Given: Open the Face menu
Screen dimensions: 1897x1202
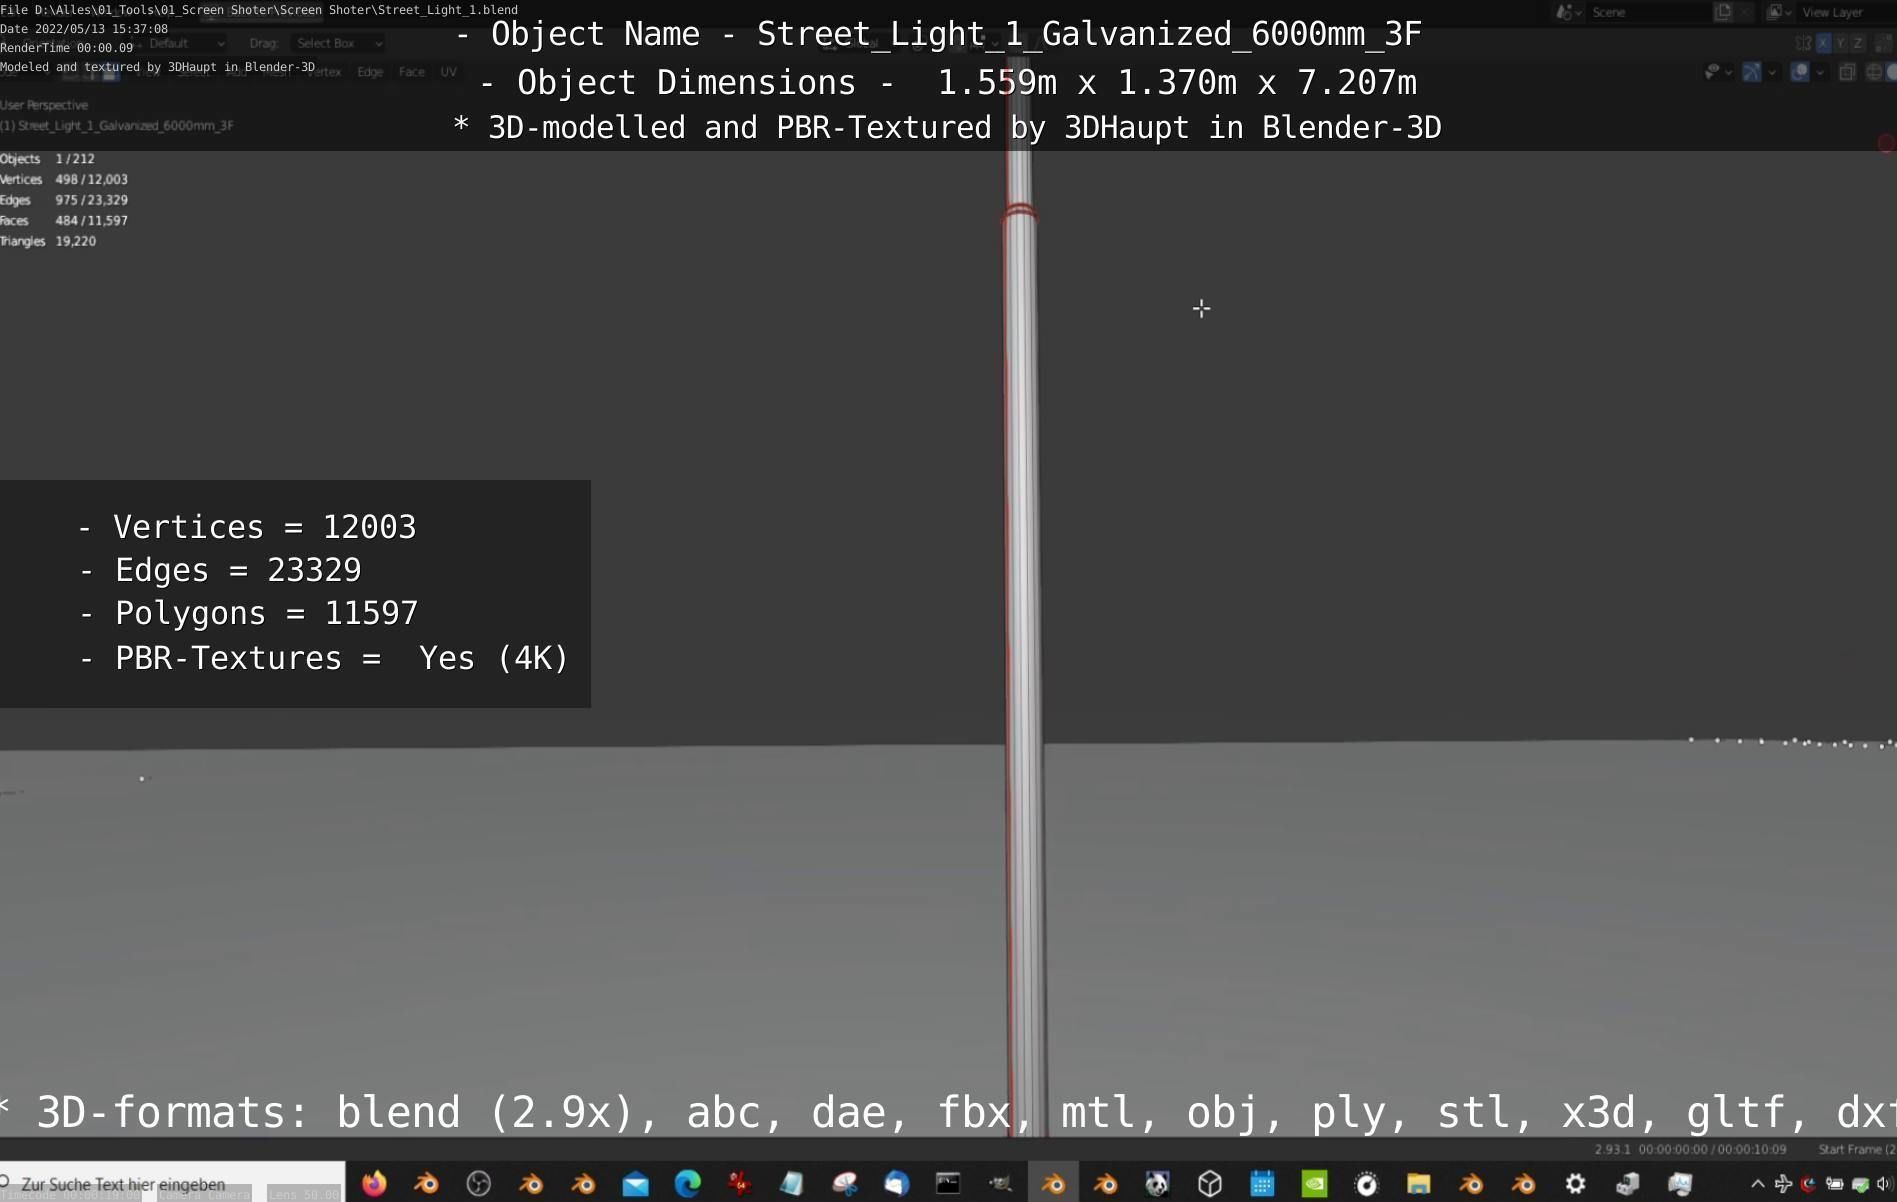Looking at the screenshot, I should [x=411, y=72].
